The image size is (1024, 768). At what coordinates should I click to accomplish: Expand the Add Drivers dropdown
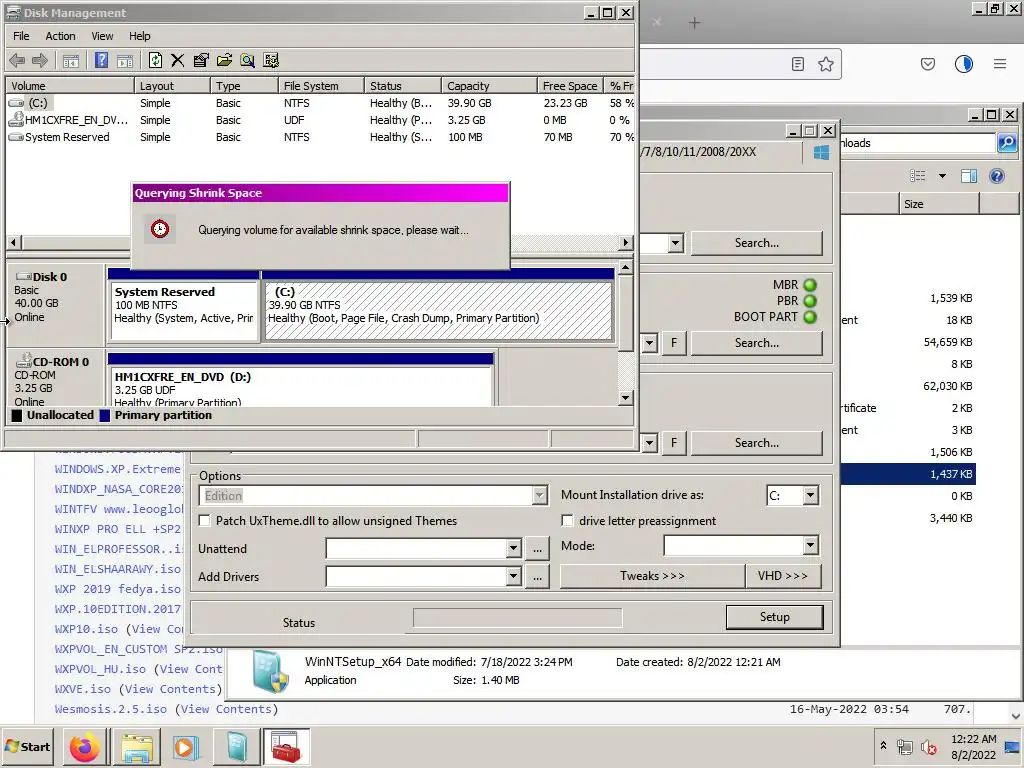coord(513,577)
